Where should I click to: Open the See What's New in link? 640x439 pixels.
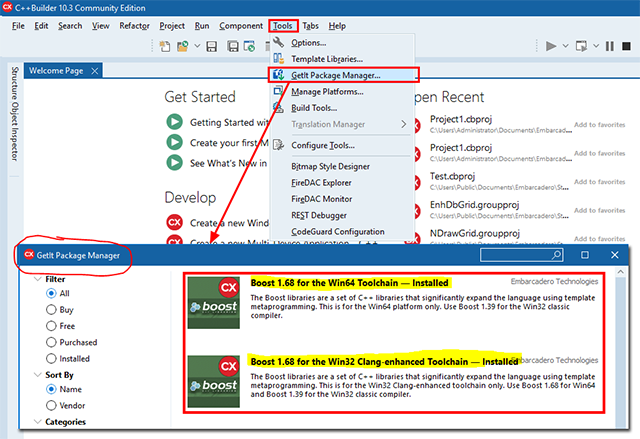tap(228, 163)
